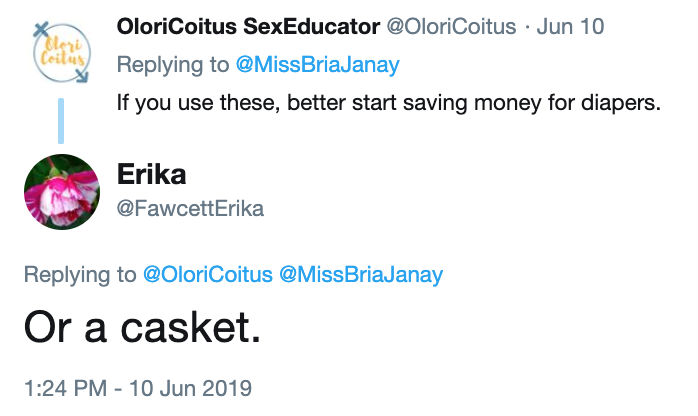
Task: Open the Jun 10 tweet date
Action: click(x=571, y=27)
